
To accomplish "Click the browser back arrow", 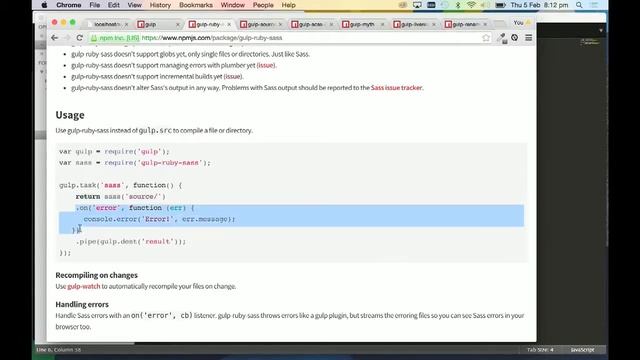I will pos(55,38).
